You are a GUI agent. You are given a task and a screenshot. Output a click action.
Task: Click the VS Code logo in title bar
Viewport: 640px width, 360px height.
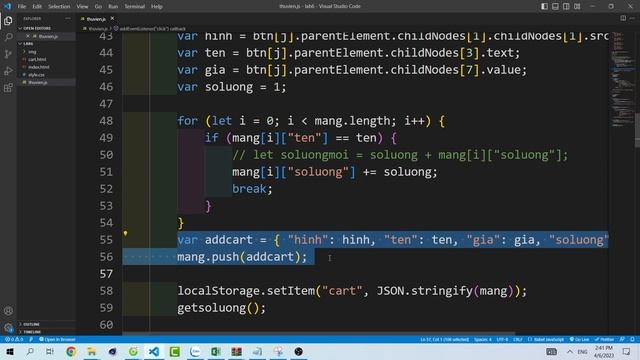[x=7, y=6]
